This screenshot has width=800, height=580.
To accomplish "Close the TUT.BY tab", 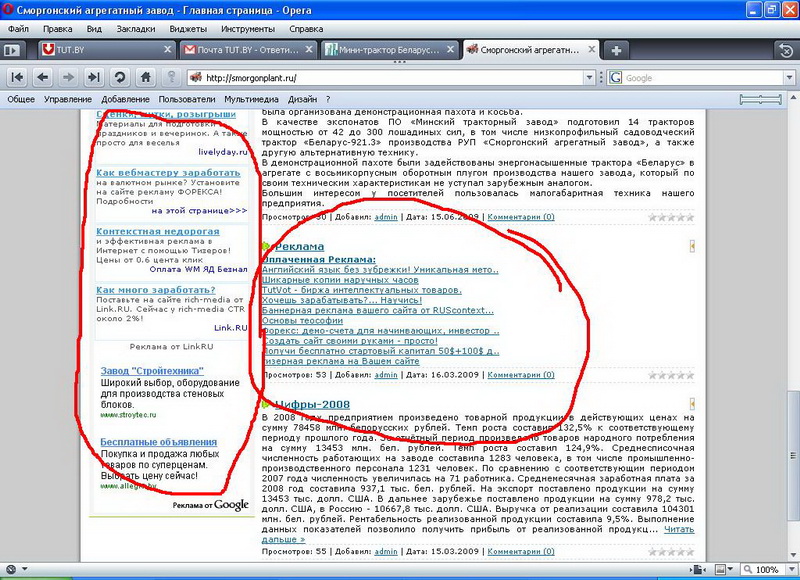I will pyautogui.click(x=167, y=49).
